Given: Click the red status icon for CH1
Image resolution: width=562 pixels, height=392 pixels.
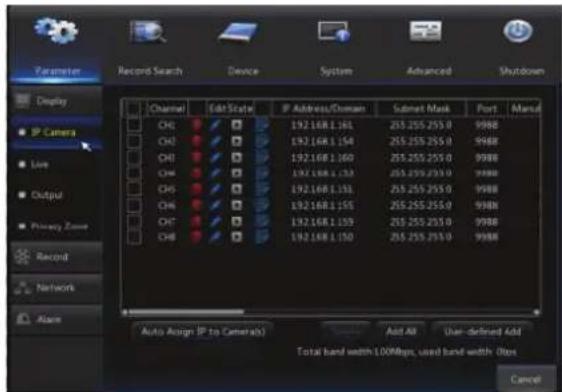Looking at the screenshot, I should 196,125.
